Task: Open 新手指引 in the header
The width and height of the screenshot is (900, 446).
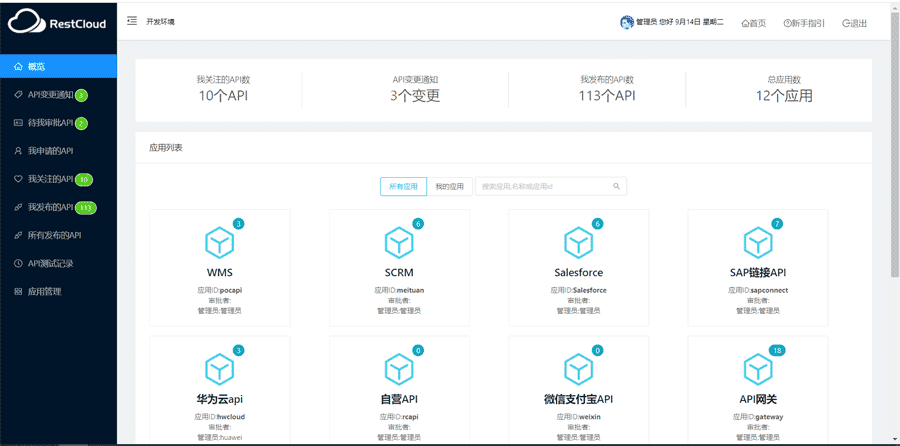Action: [x=804, y=23]
